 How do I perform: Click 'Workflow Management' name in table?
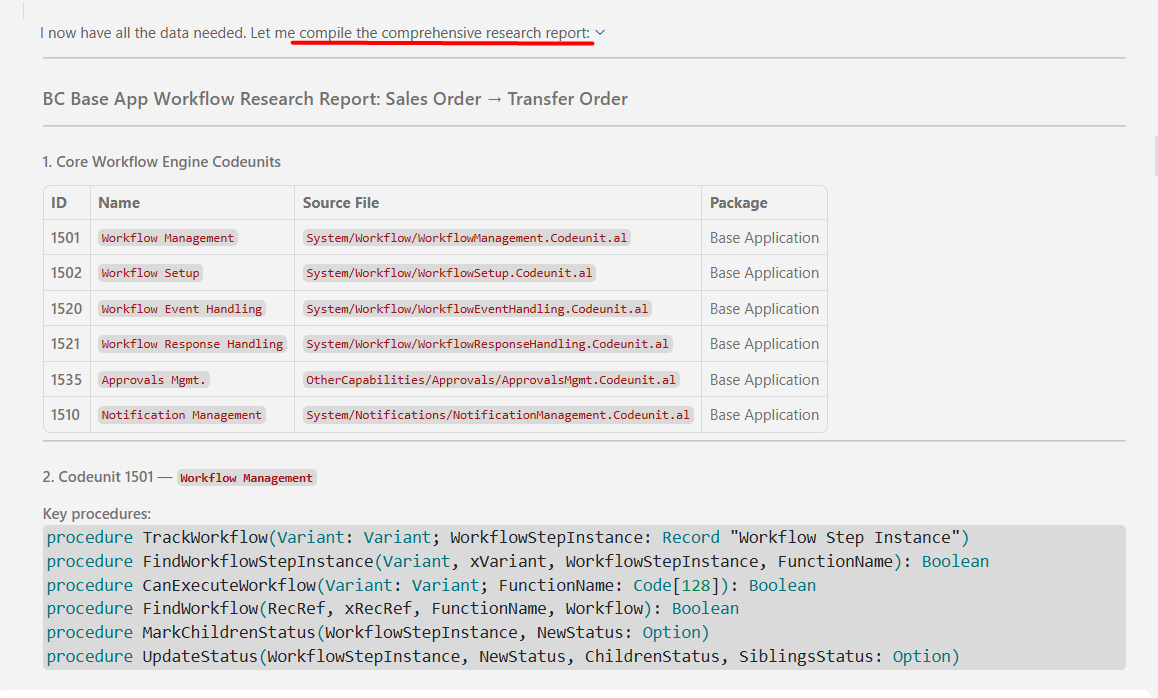click(x=168, y=238)
